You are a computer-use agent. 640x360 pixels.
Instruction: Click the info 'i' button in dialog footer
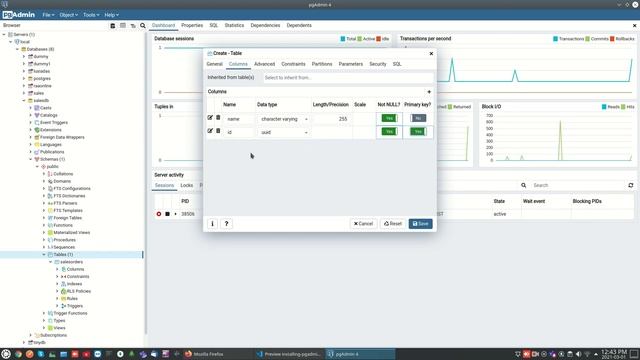coord(212,224)
